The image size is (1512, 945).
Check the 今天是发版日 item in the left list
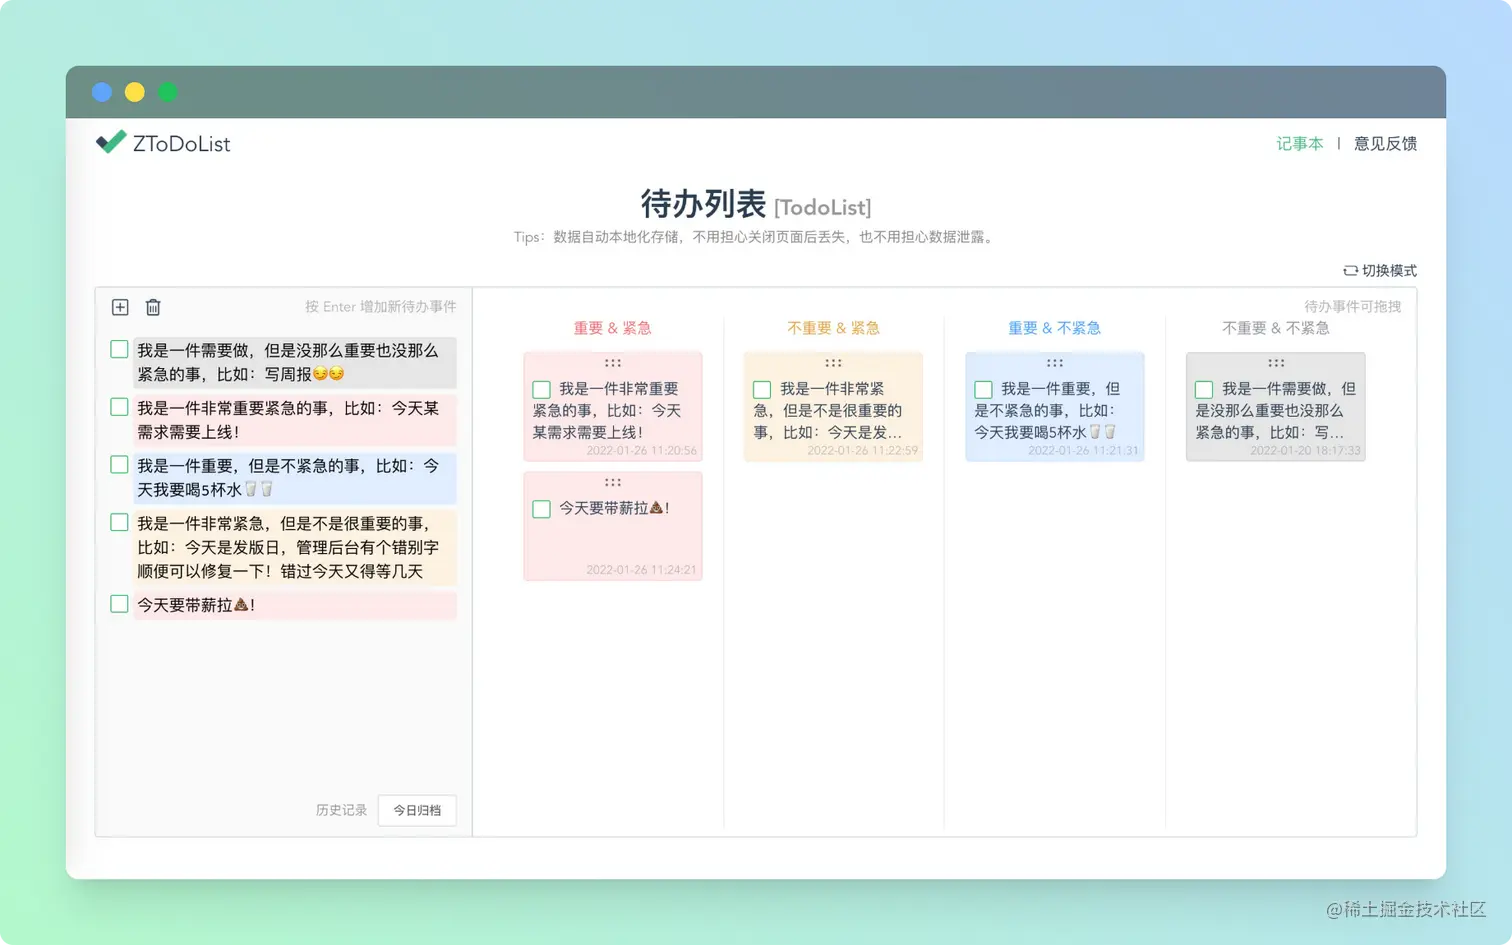click(119, 522)
